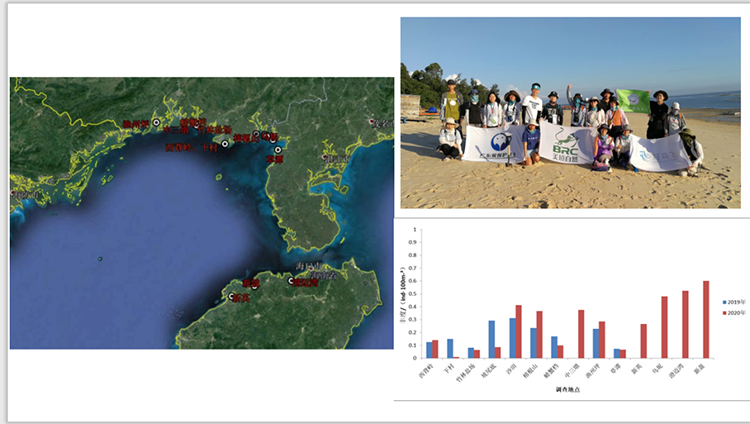Select the tallest red bar in chart
Viewport: 750px width, 424px height.
coord(706,319)
